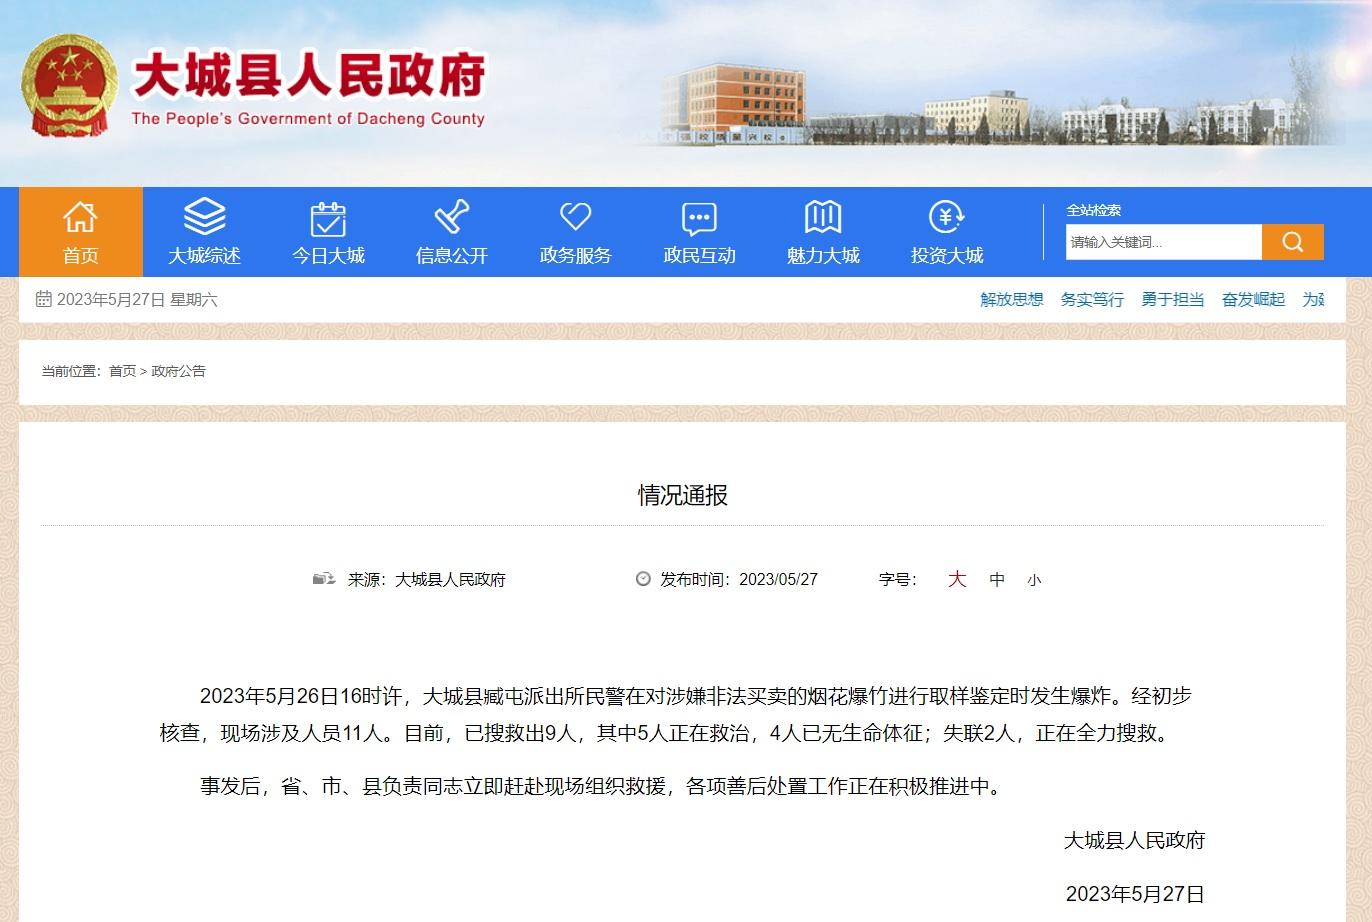The height and width of the screenshot is (922, 1372).
Task: Open the 魅力大城 map icon
Action: [823, 218]
